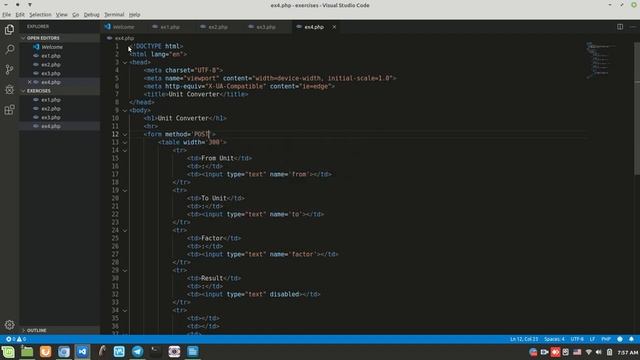Close ex4.php in Open Editors list
The image size is (640, 360).
[29, 82]
